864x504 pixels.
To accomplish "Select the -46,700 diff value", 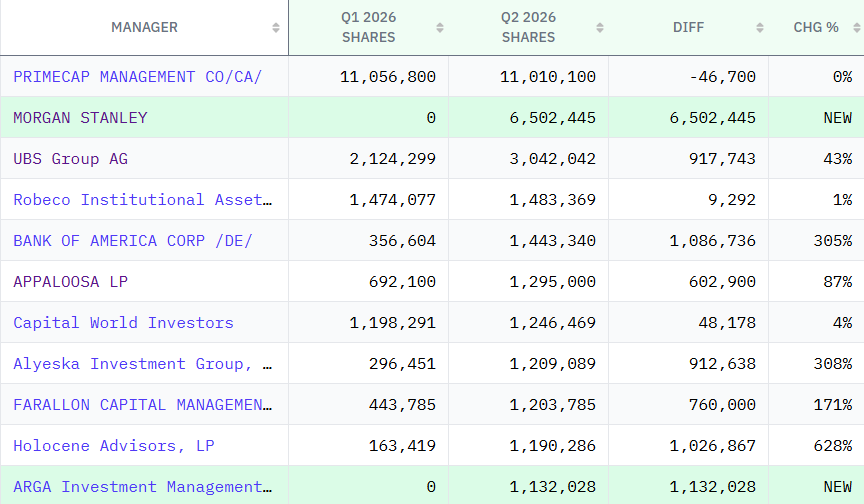I will (x=722, y=77).
